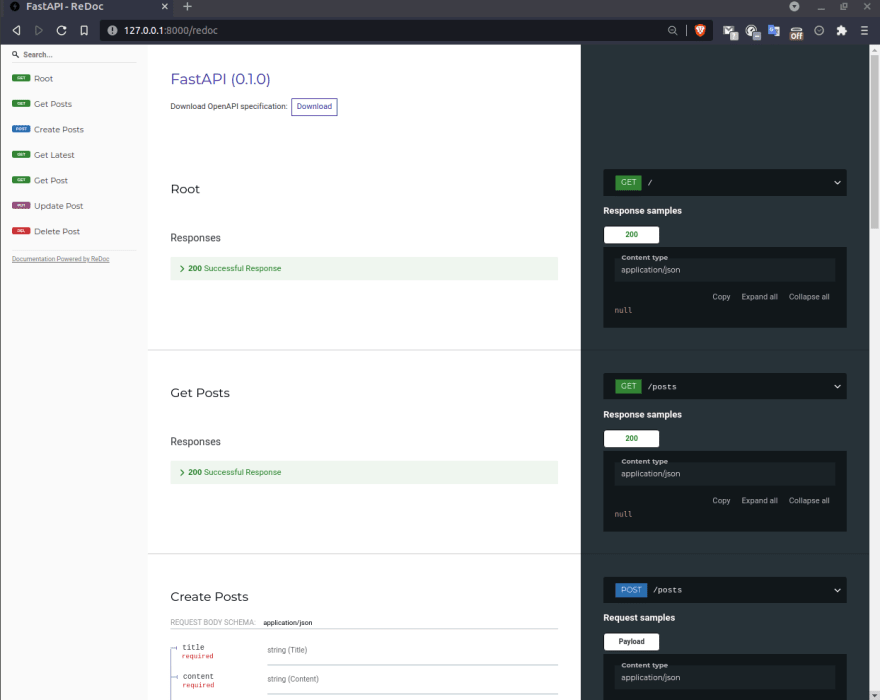Navigate to Root in the sidebar
880x700 pixels.
[x=44, y=79]
